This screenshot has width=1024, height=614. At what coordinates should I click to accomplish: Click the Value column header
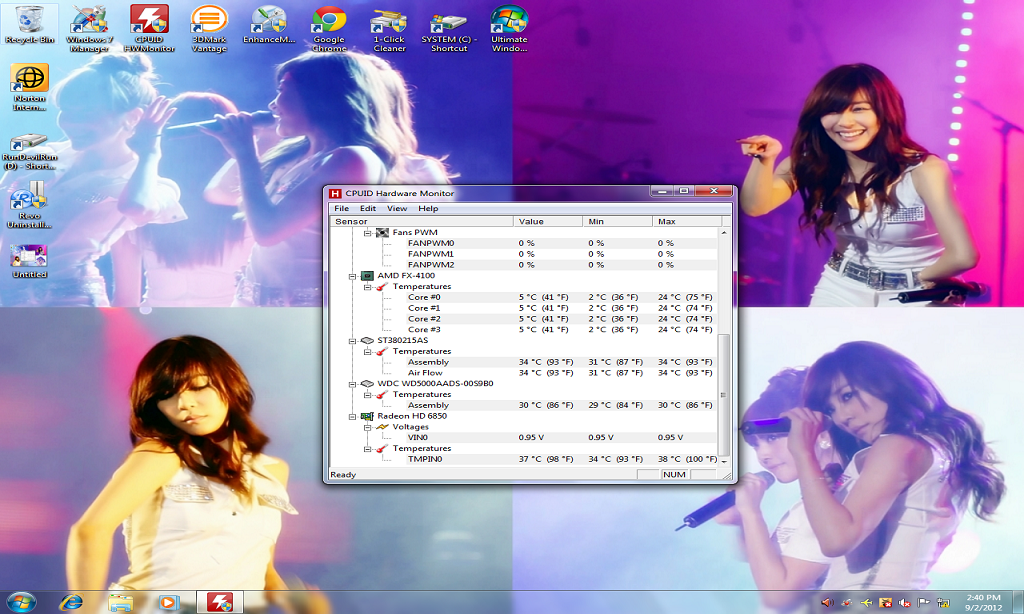point(548,221)
